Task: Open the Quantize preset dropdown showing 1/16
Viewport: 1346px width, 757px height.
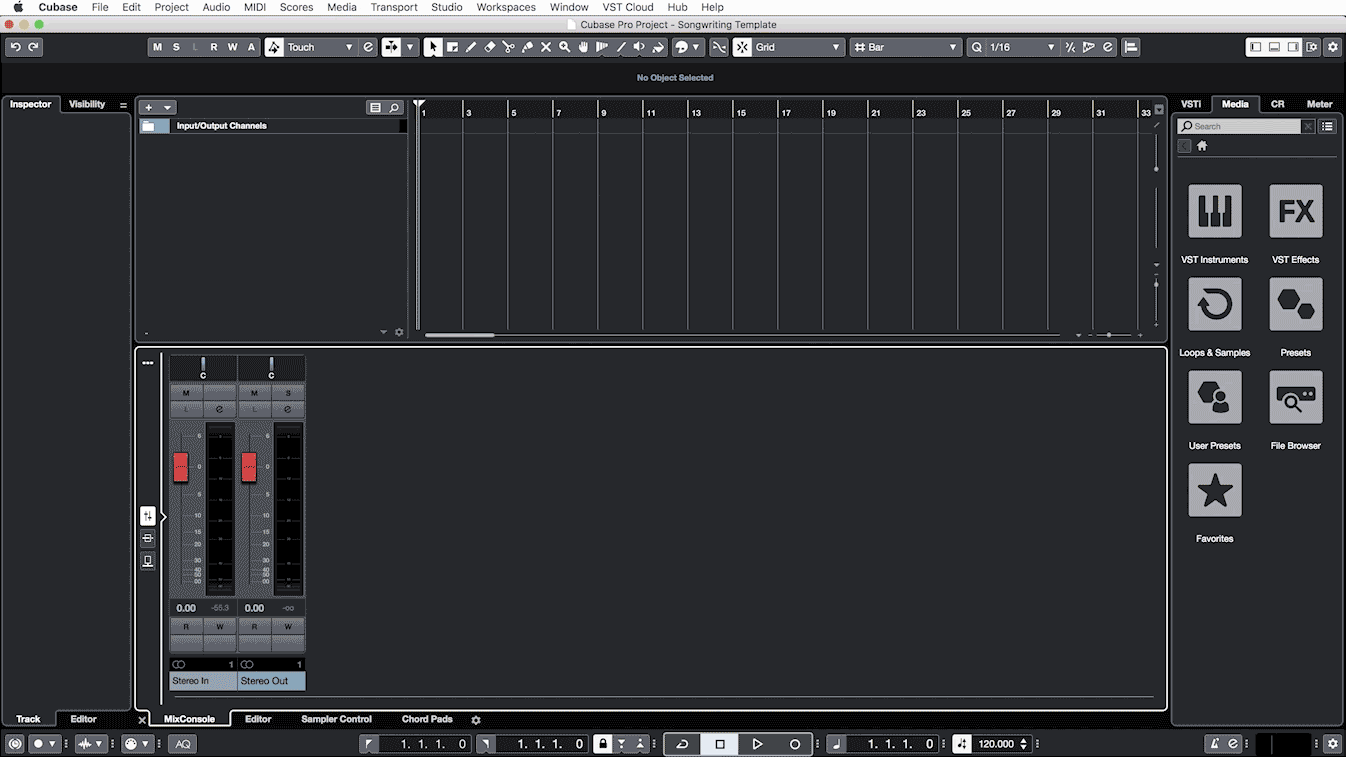Action: pos(1013,46)
